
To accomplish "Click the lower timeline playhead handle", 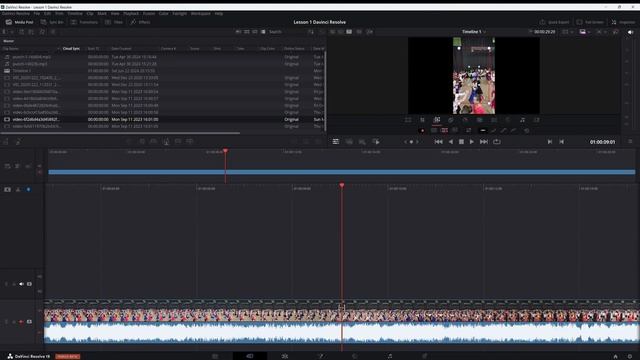I will pyautogui.click(x=342, y=185).
